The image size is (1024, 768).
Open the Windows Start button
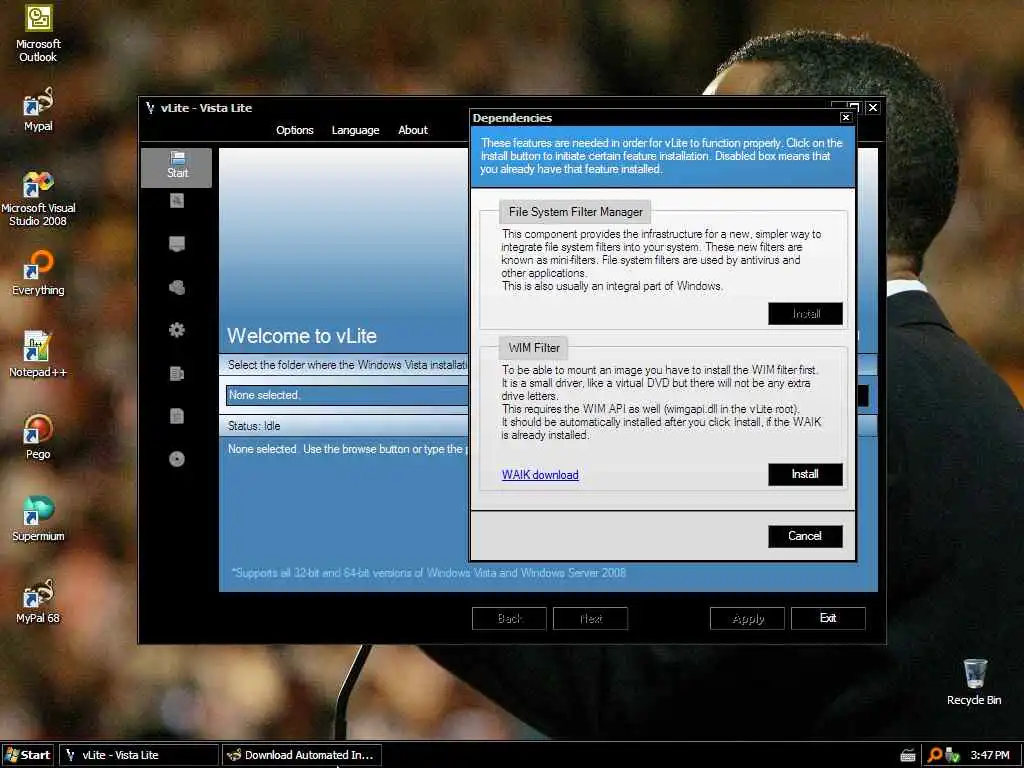click(x=27, y=755)
